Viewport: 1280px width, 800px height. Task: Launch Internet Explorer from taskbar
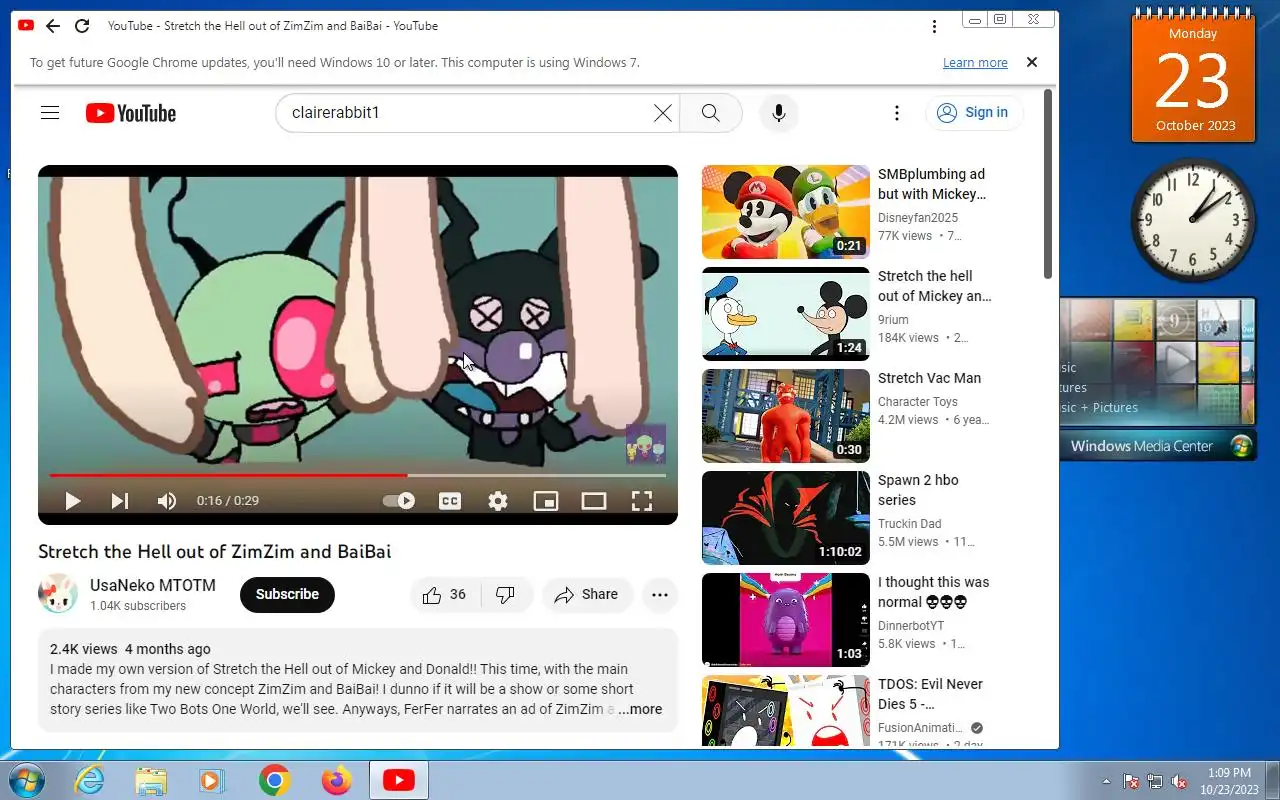click(90, 780)
